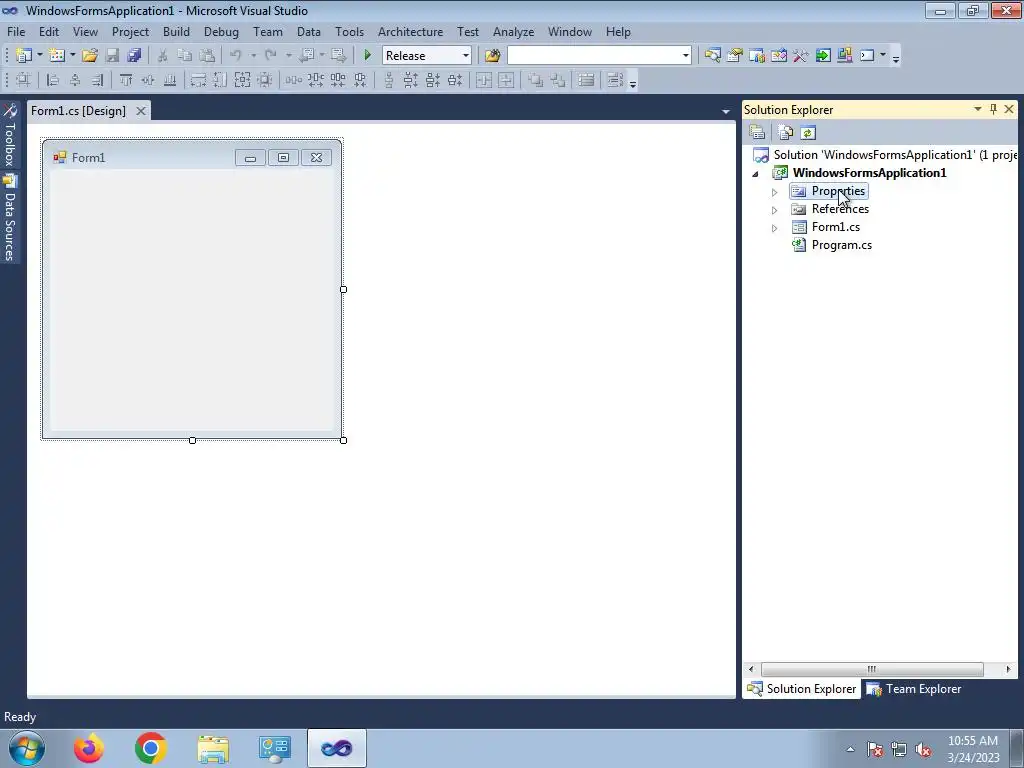Select the Solution 'WindowsFormsApplication1' root node

[x=886, y=155]
